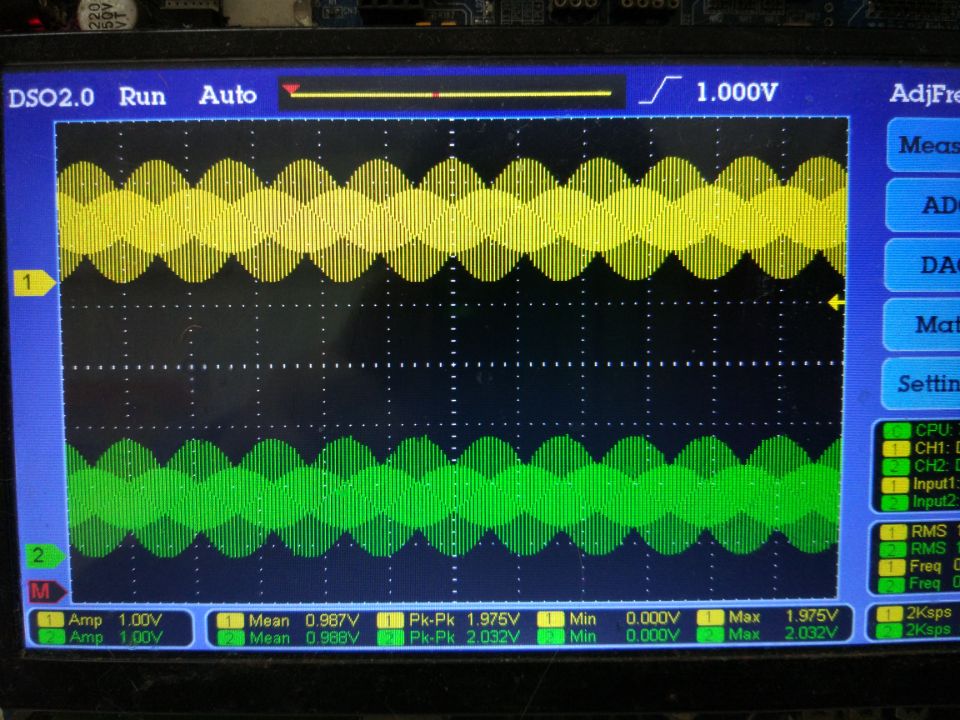The width and height of the screenshot is (960, 720).
Task: Tap the channel 1 Amp 1.00V readout
Action: click(100, 620)
